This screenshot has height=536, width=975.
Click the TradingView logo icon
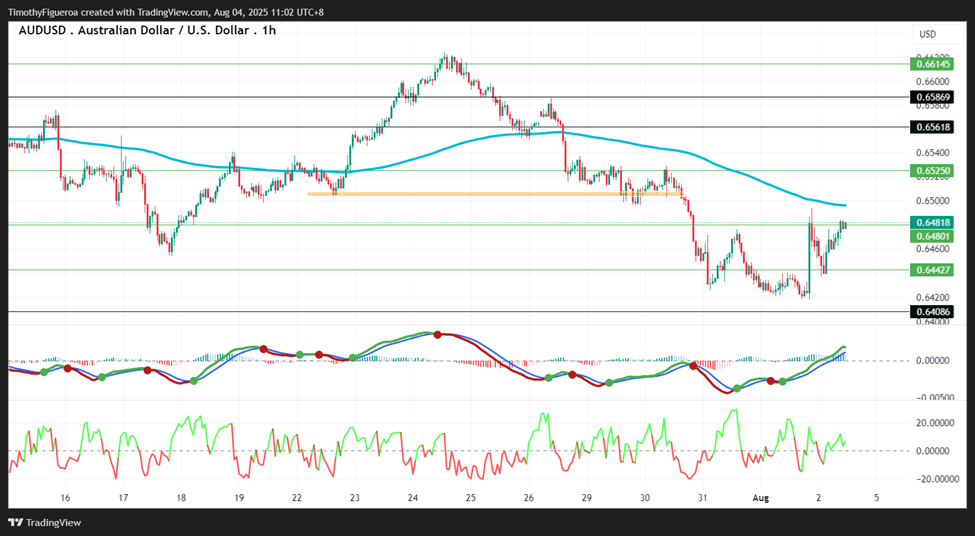click(x=16, y=522)
